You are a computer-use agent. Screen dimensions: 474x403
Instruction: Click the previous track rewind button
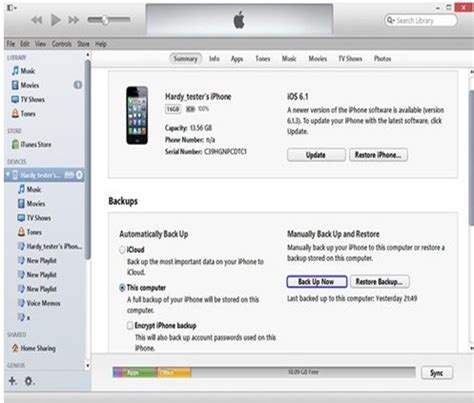tap(36, 20)
